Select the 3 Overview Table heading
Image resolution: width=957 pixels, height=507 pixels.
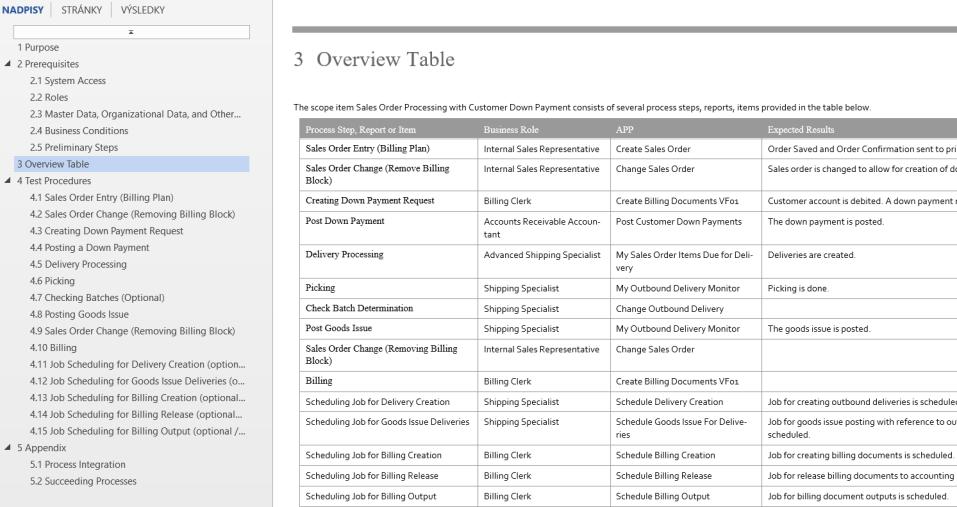(x=131, y=164)
